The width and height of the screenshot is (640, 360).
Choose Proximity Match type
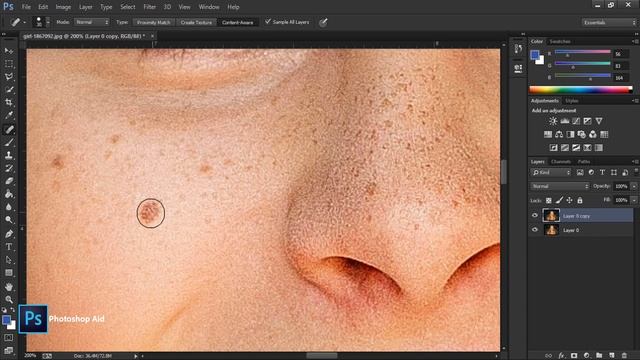point(153,22)
